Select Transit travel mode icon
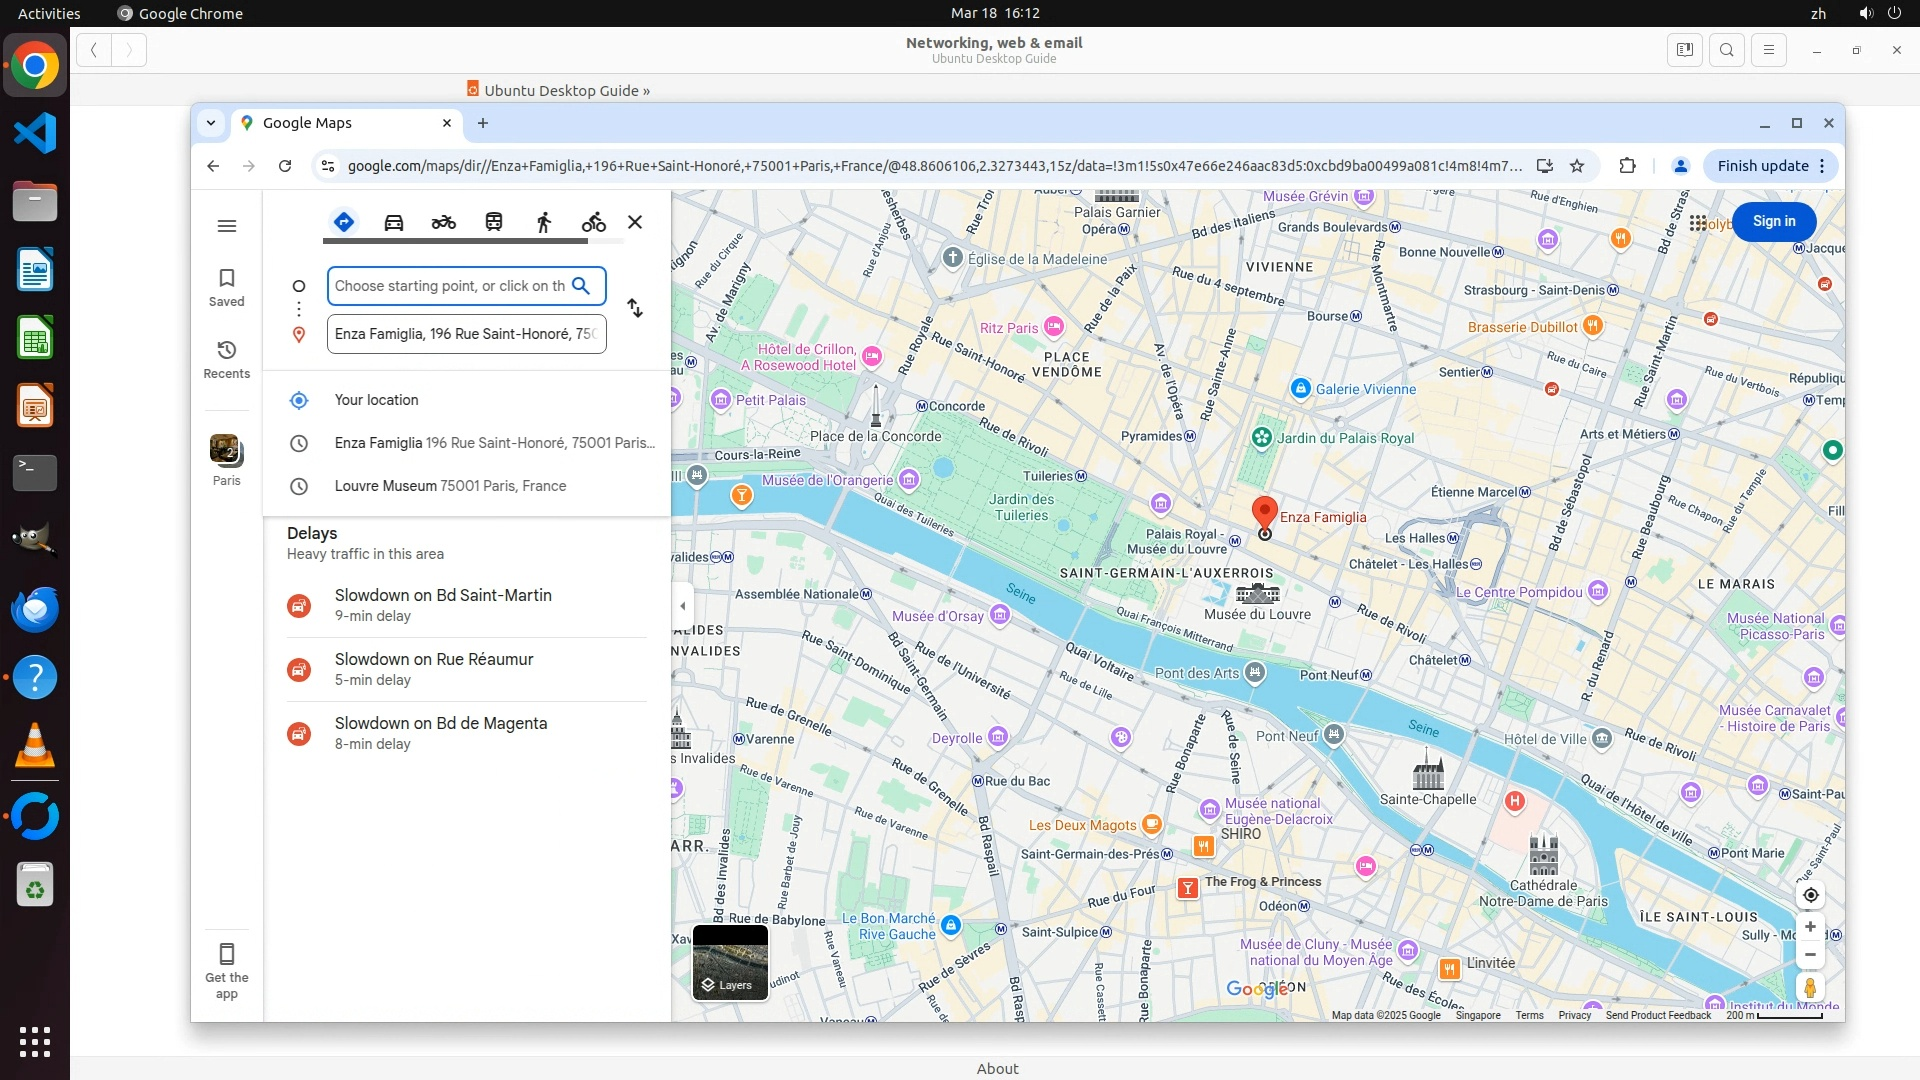Viewport: 1920px width, 1080px height. [x=494, y=222]
